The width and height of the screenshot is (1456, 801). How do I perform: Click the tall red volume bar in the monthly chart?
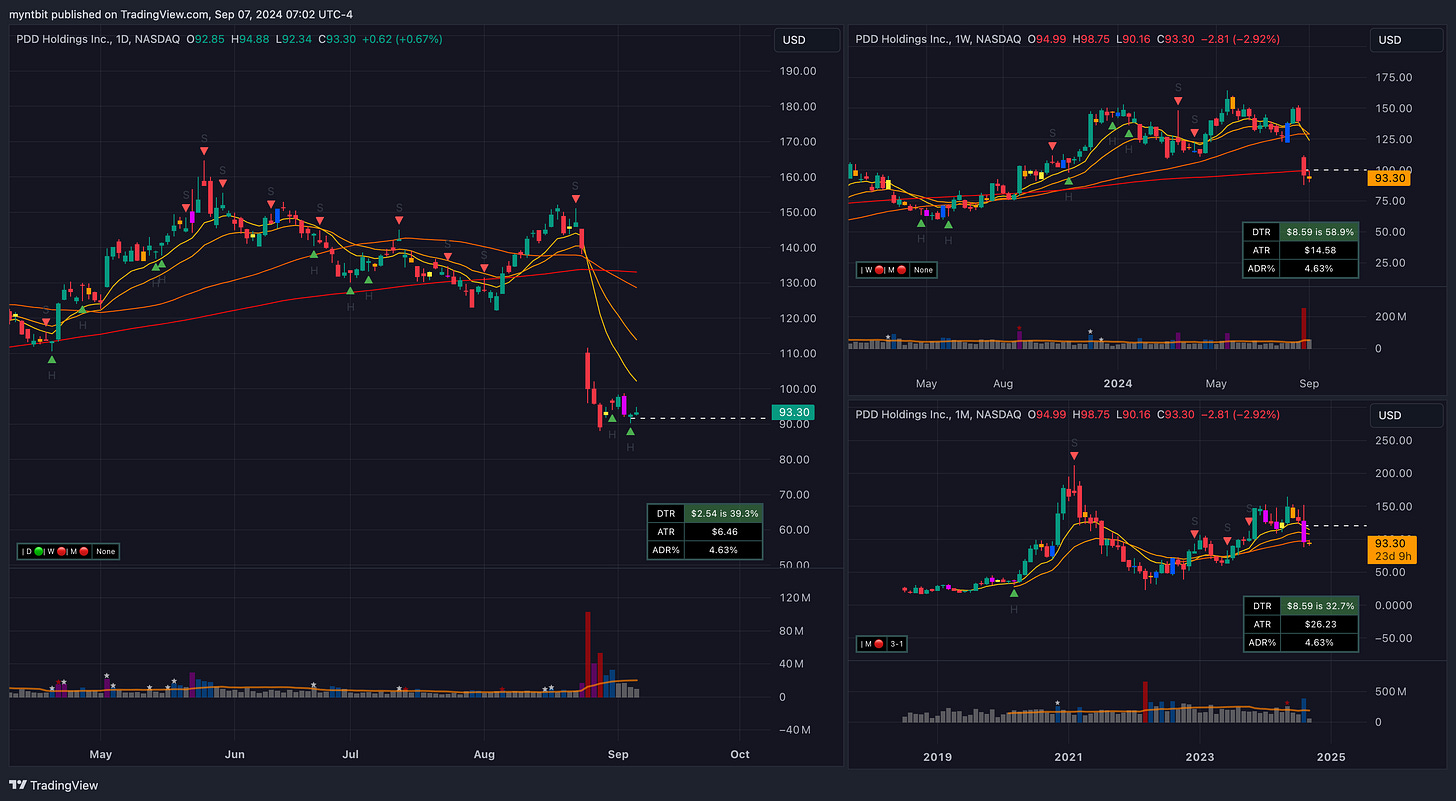coord(1144,701)
